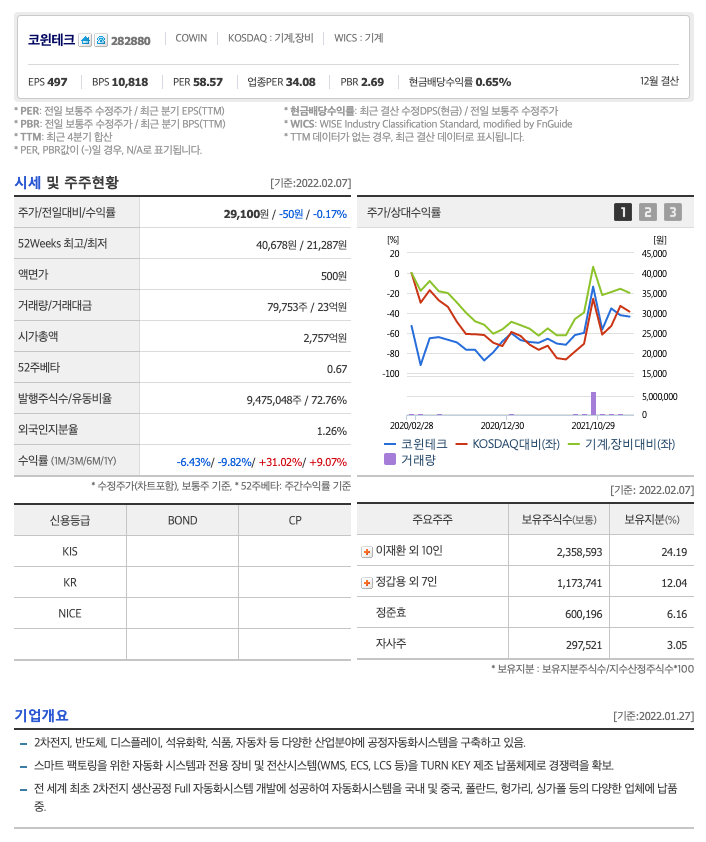Click the 9,475,048주 / 72.76% value

tap(296, 401)
